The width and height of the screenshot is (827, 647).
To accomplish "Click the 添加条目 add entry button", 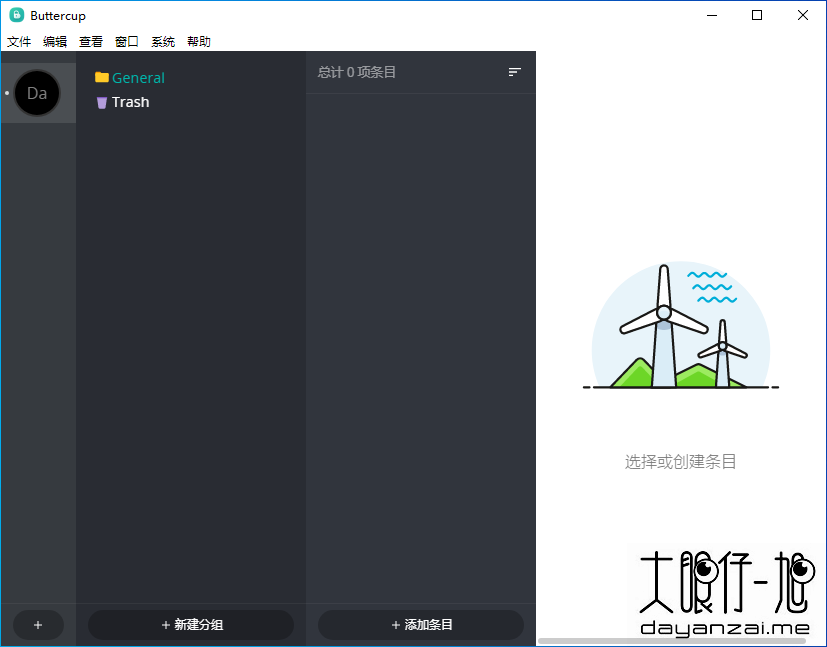I will pos(421,625).
